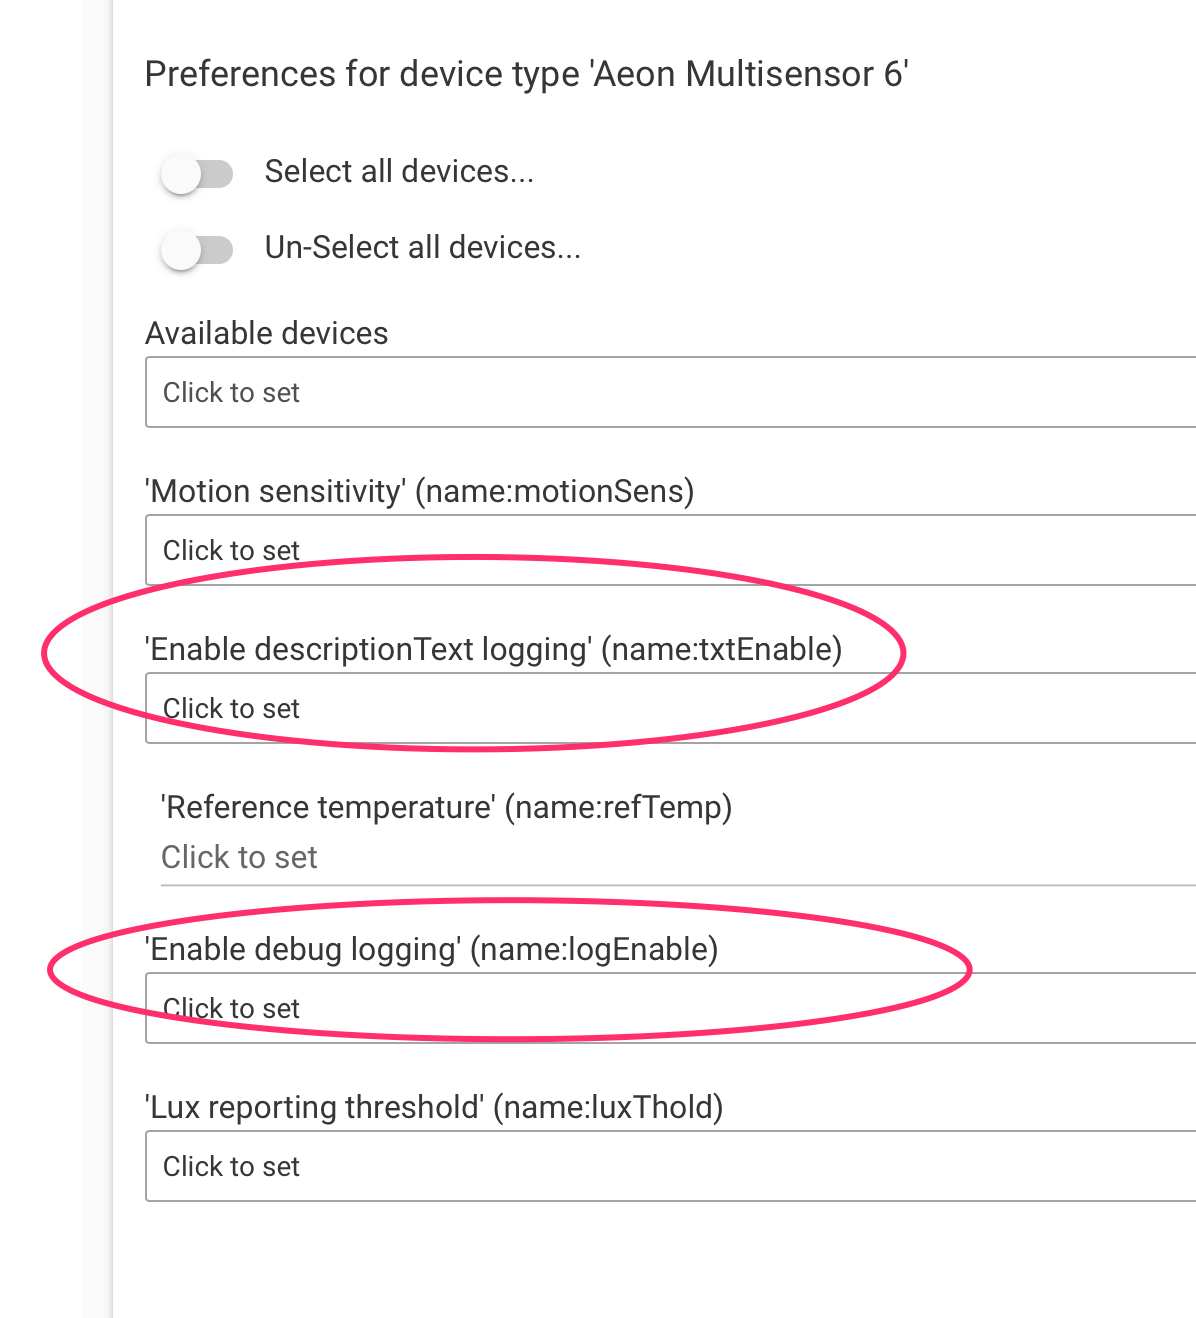Click the 'Enable descriptionText logging' label
Viewport: 1196px width, 1318px height.
(x=494, y=649)
